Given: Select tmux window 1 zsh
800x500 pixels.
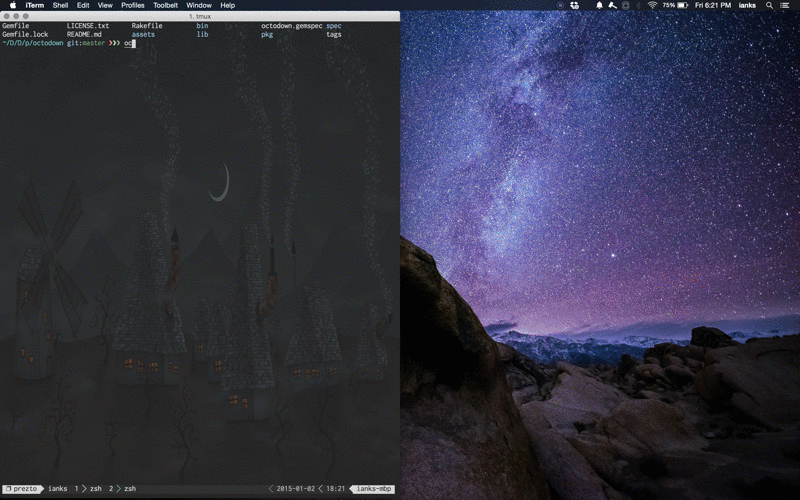Looking at the screenshot, I should click(88, 488).
